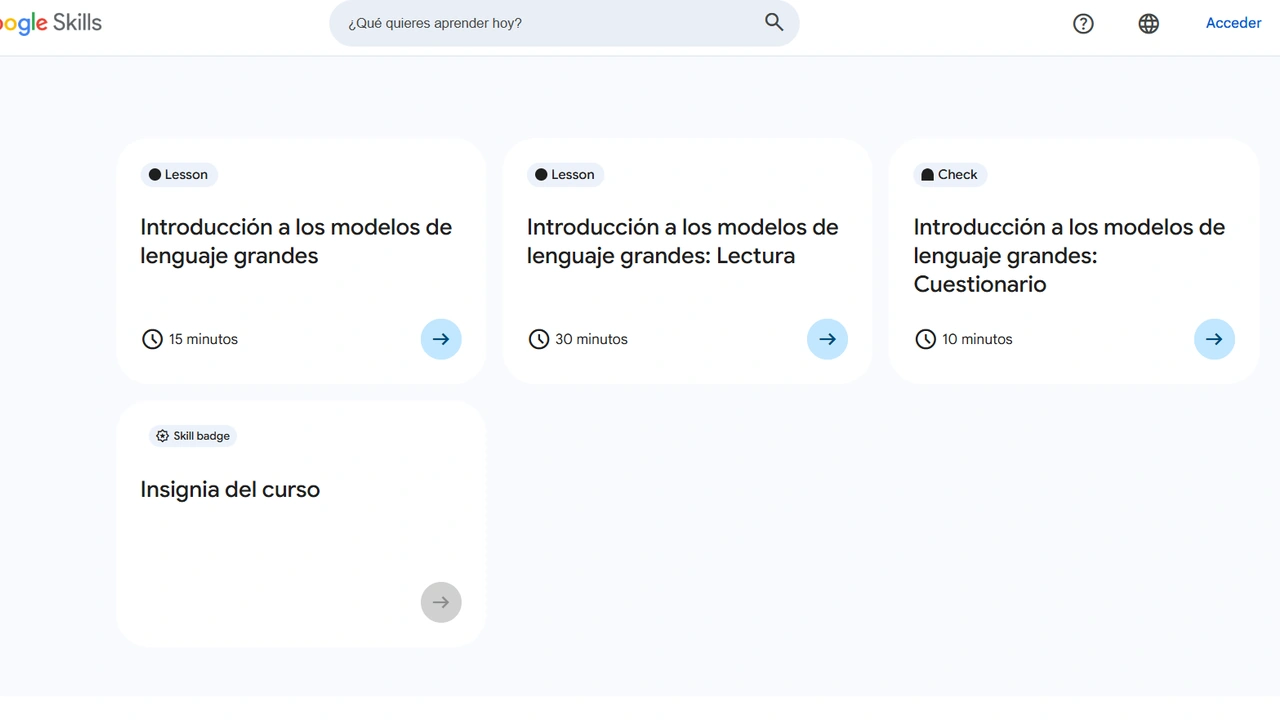Click the Google Skills logo
1280x720 pixels.
tap(50, 23)
